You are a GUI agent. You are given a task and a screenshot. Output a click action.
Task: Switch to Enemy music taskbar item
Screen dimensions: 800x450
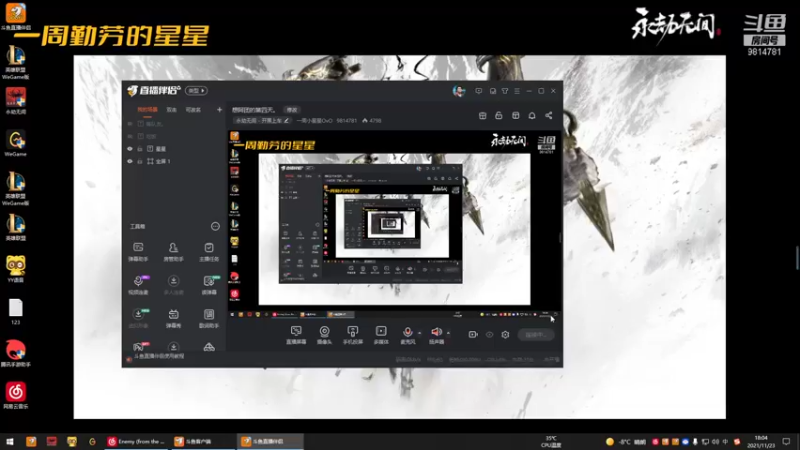(x=137, y=441)
